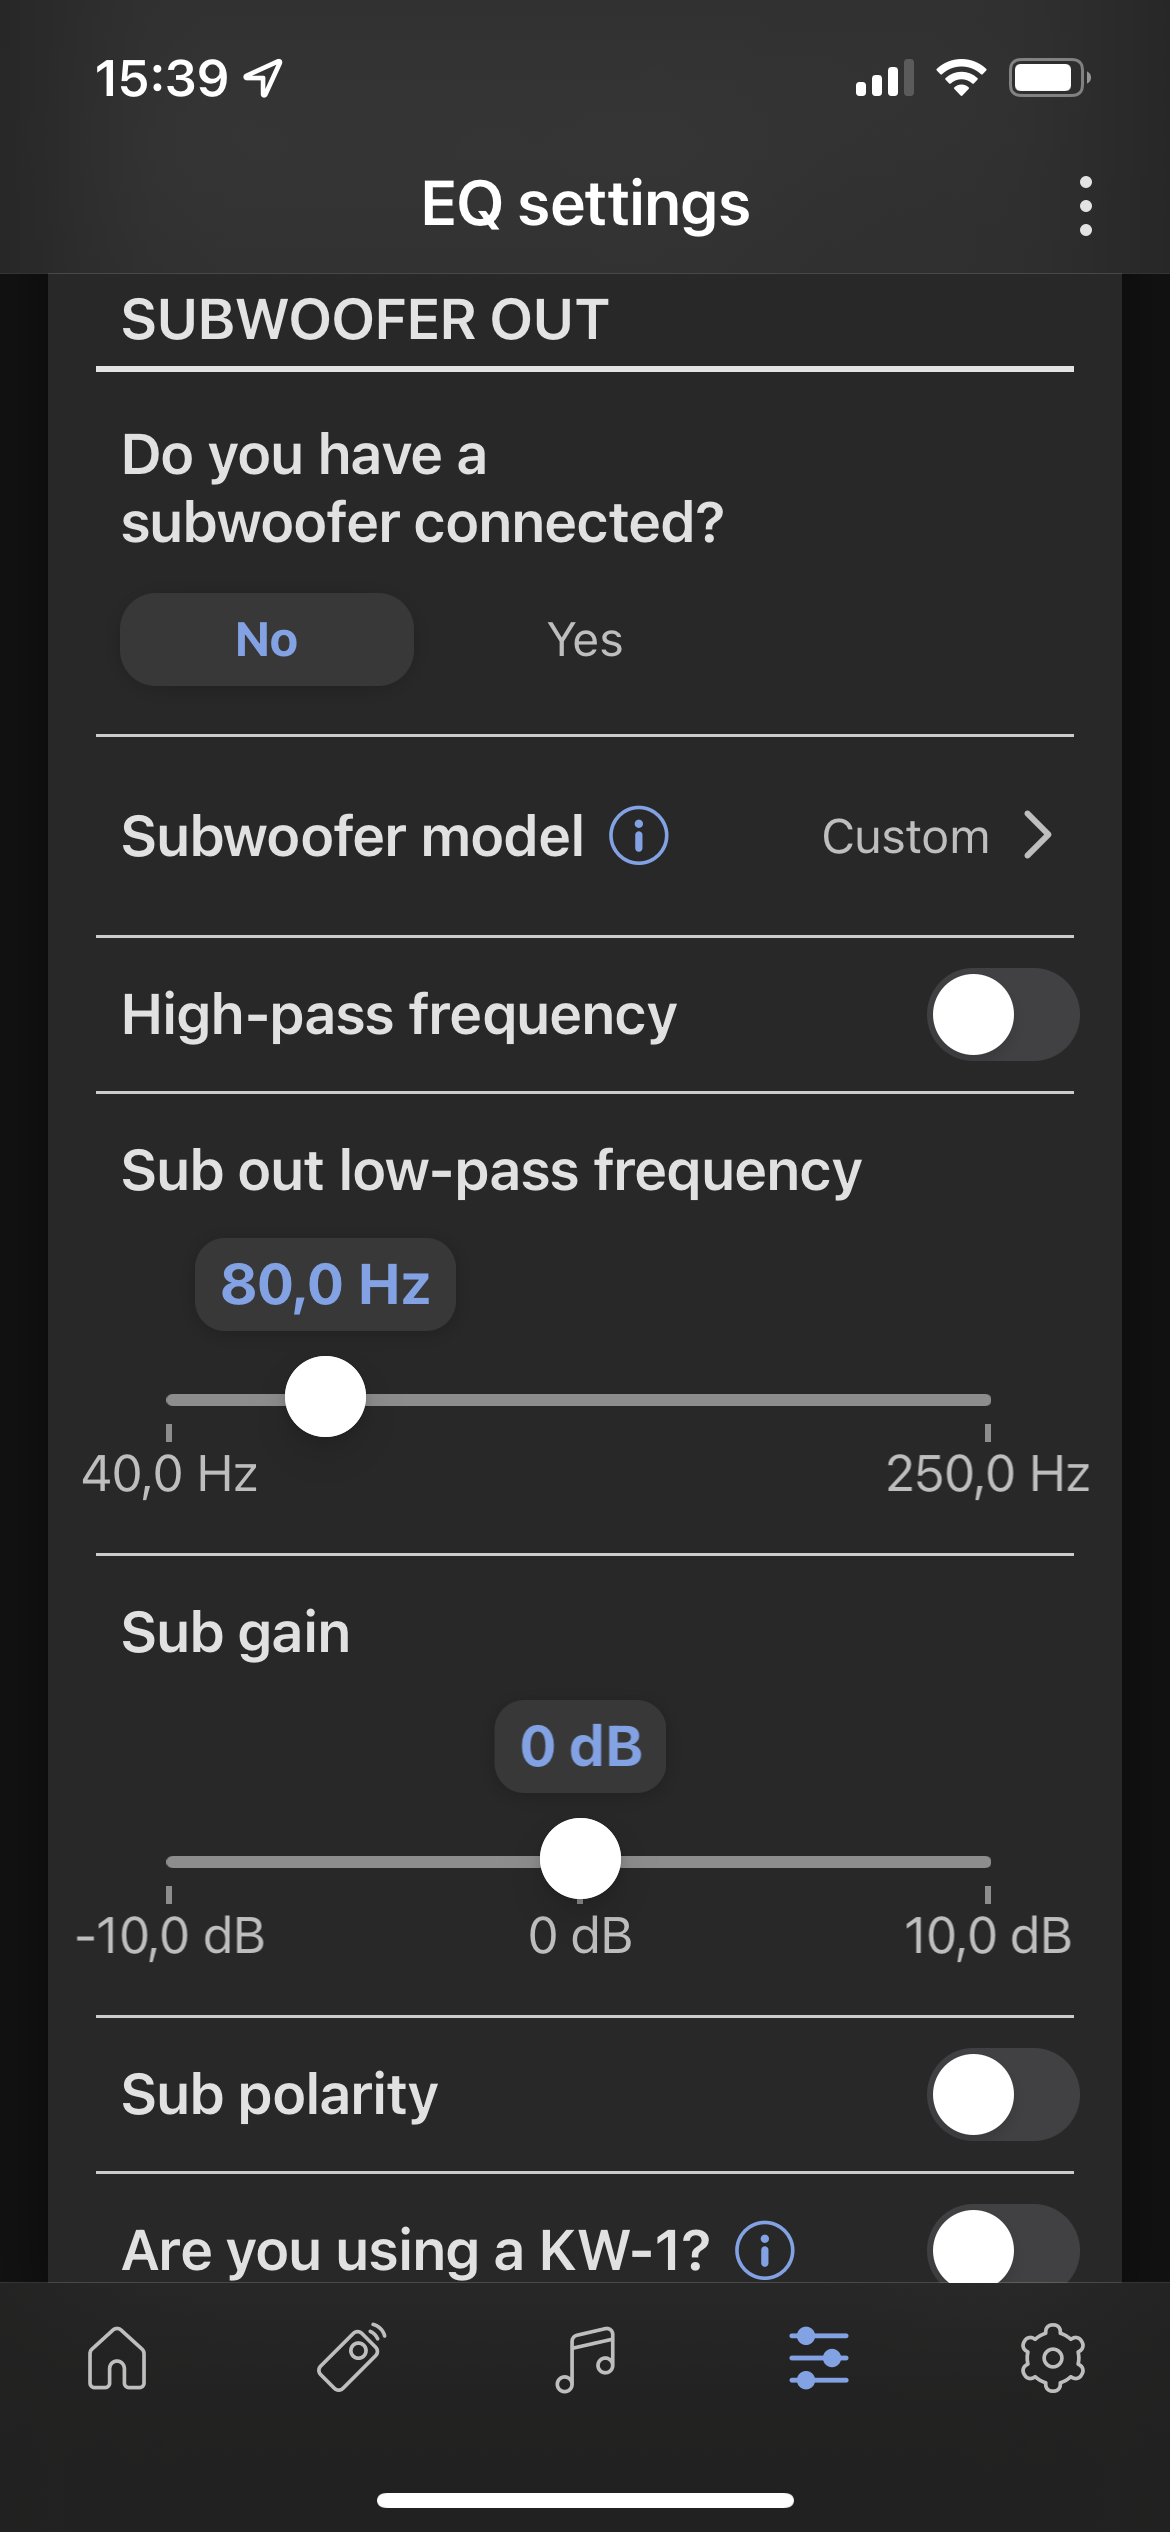Tap the 0 dB gain value field
This screenshot has width=1170, height=2532.
point(580,1746)
